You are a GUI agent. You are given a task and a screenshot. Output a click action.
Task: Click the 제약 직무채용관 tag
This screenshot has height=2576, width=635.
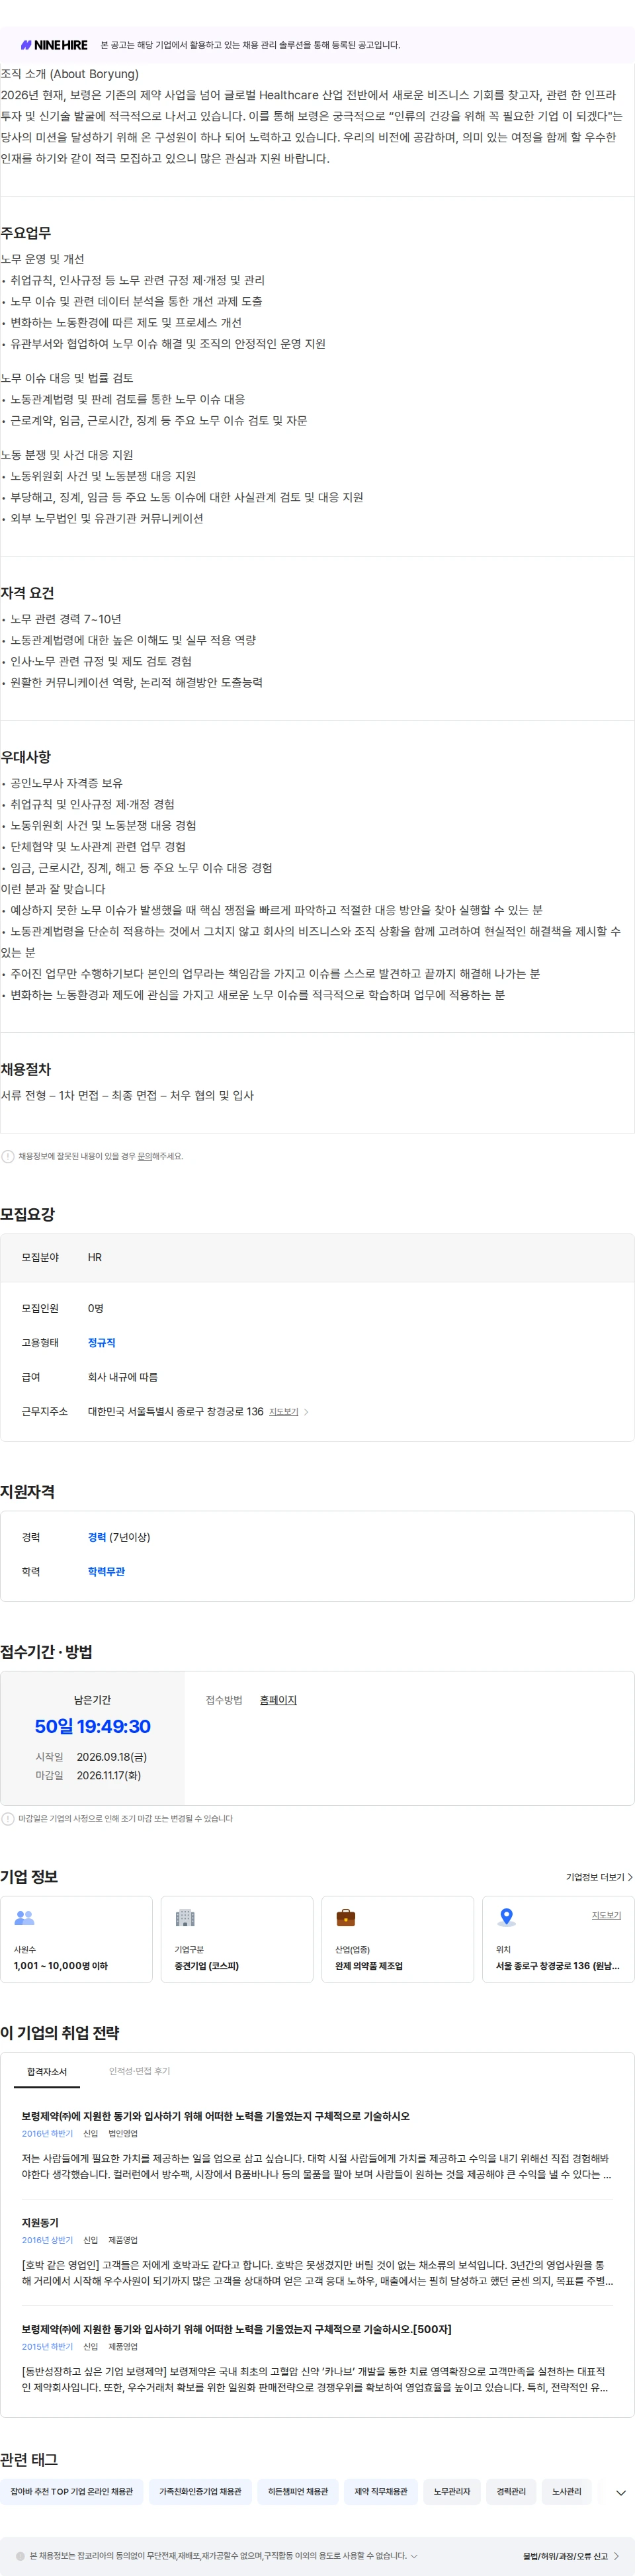pyautogui.click(x=381, y=2491)
